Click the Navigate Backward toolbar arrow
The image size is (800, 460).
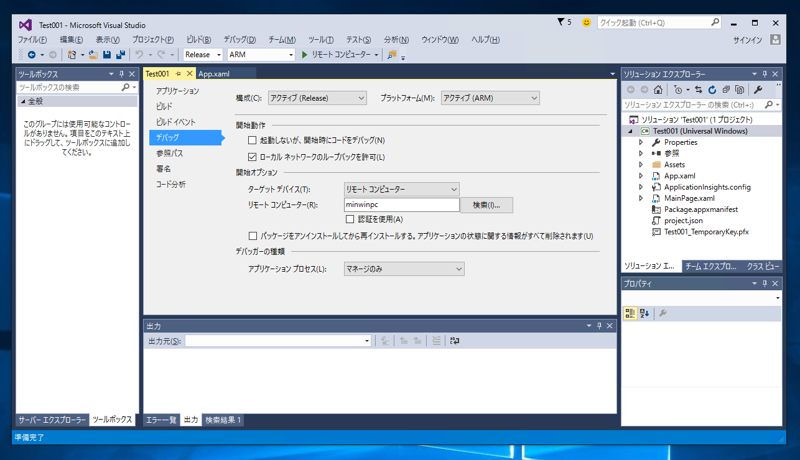tap(32, 55)
